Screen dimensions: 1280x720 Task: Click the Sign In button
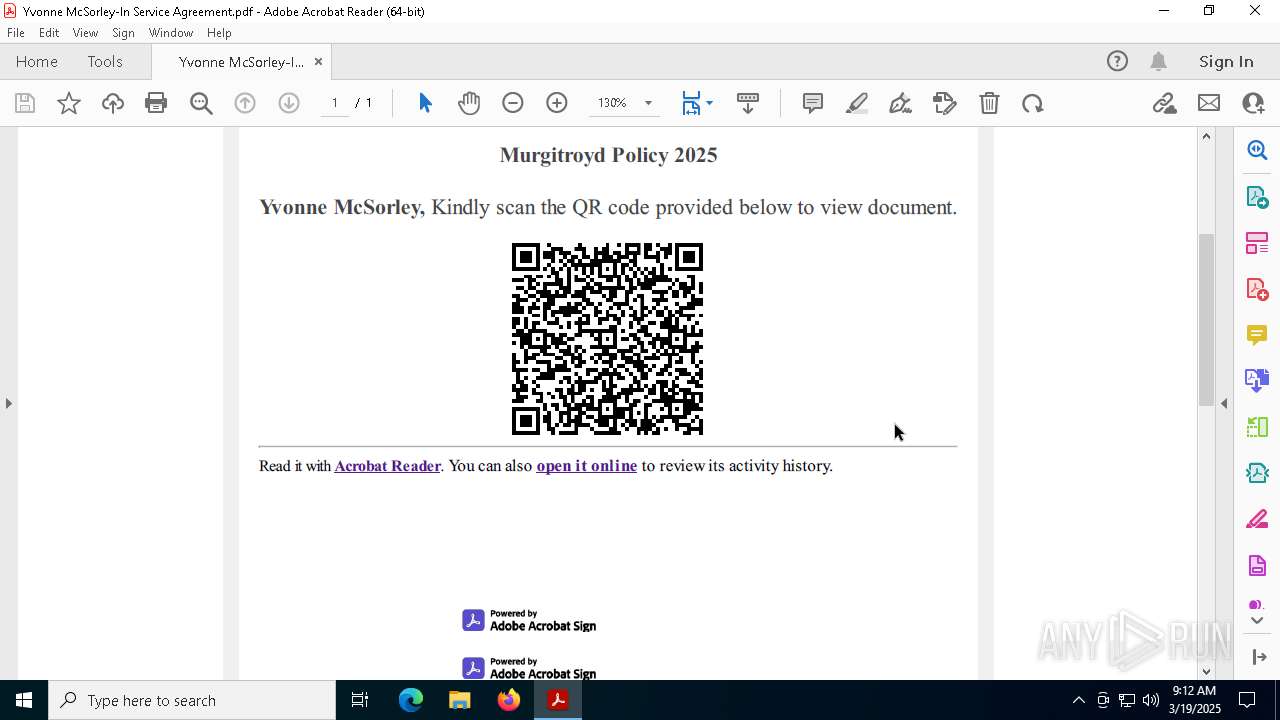pos(1226,61)
